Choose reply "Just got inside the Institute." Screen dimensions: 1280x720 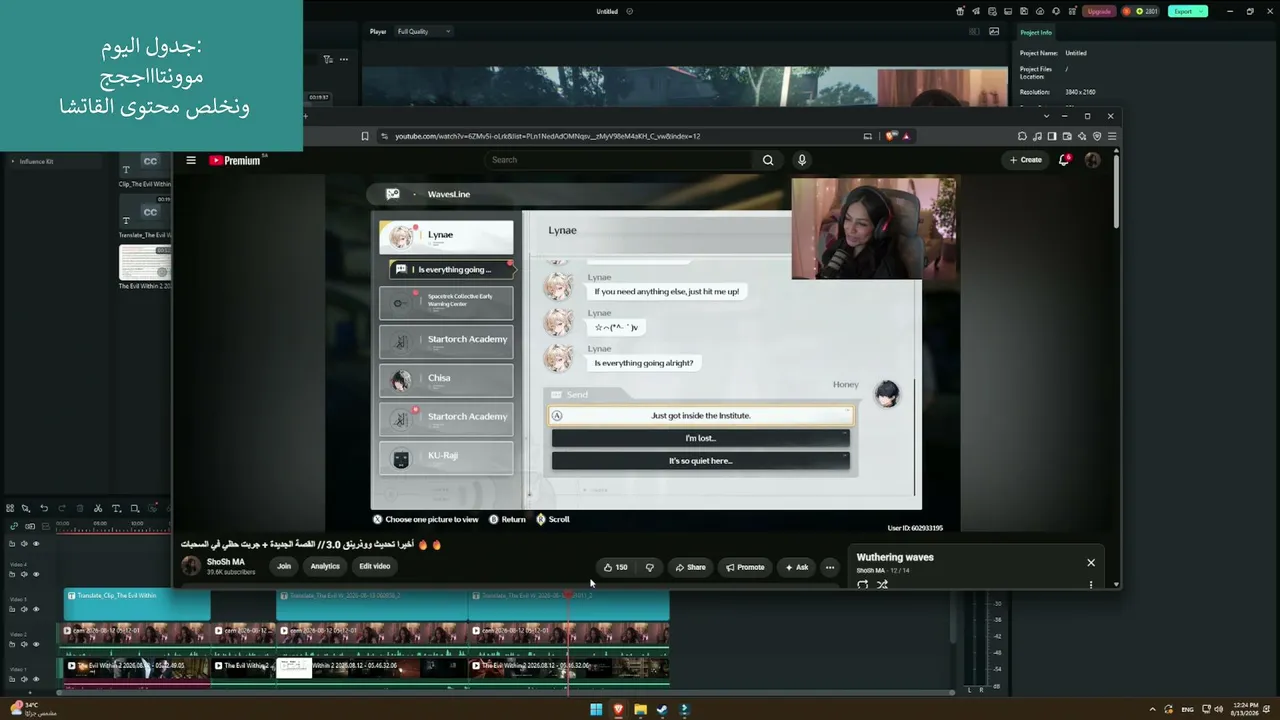pyautogui.click(x=701, y=415)
